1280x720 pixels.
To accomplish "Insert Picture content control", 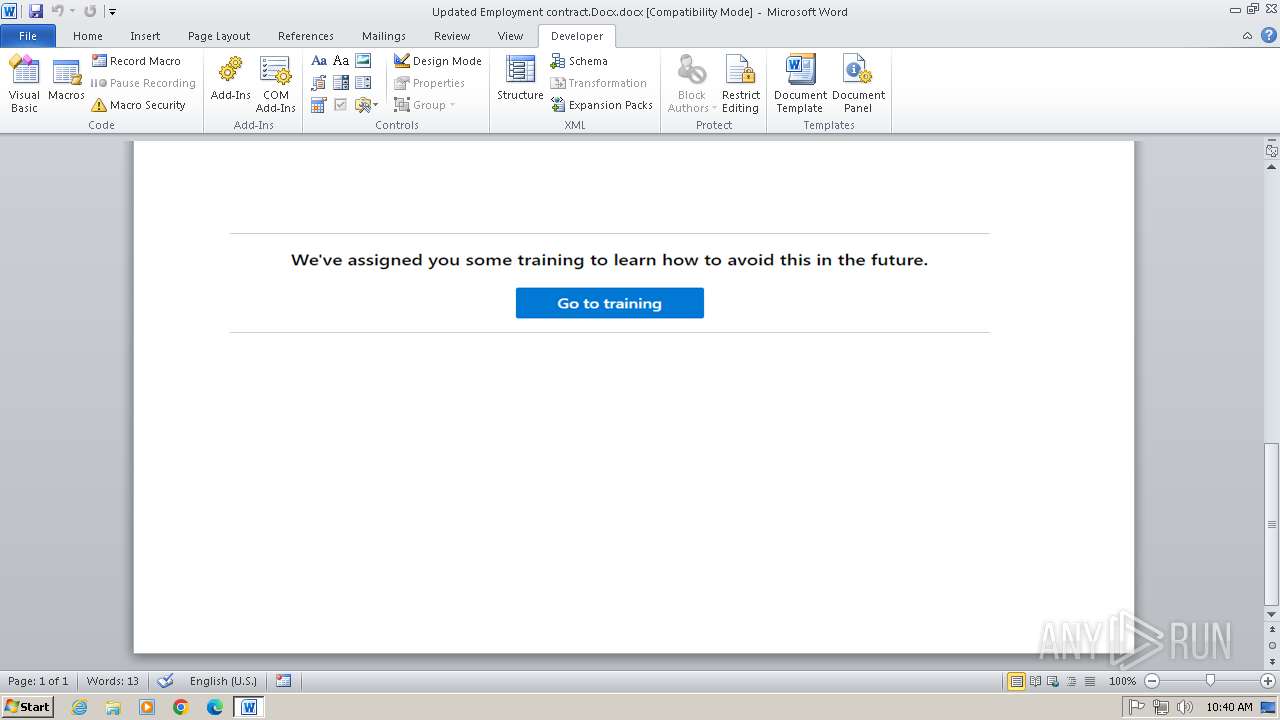I will 363,61.
